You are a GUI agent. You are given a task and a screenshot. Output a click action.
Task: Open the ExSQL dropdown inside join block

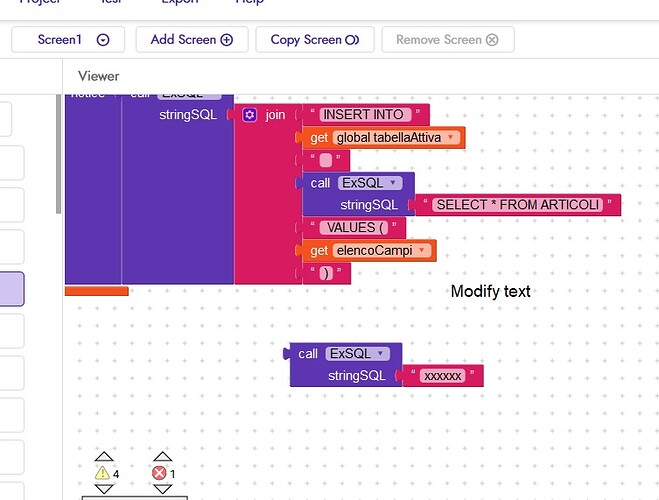coord(393,183)
